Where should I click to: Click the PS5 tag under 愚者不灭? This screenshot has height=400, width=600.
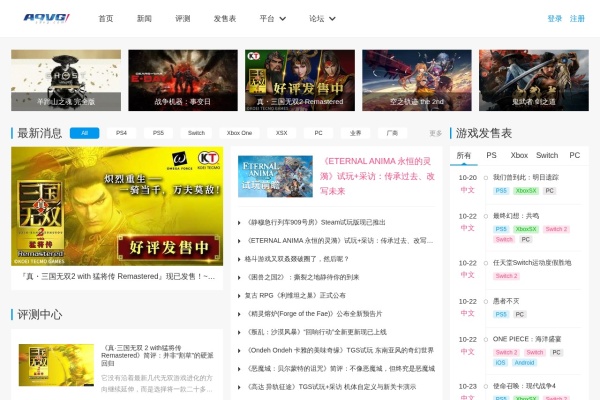501,315
